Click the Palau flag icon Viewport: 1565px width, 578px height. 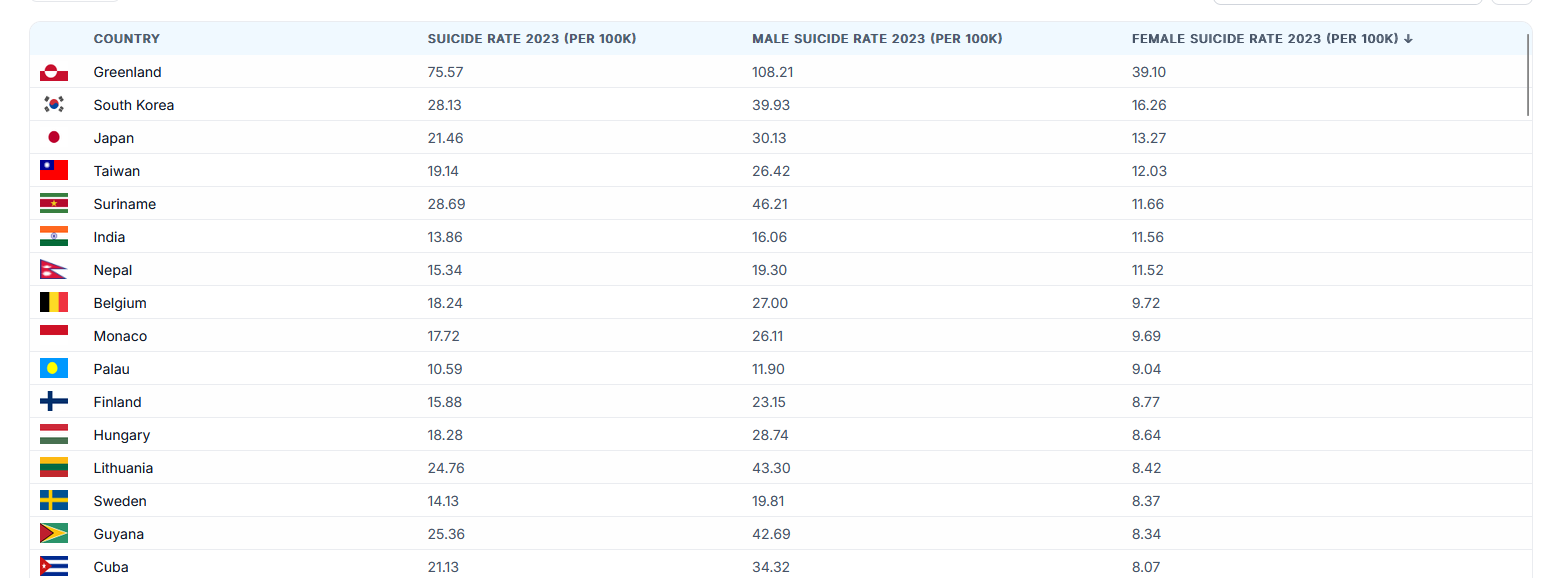[x=54, y=369]
